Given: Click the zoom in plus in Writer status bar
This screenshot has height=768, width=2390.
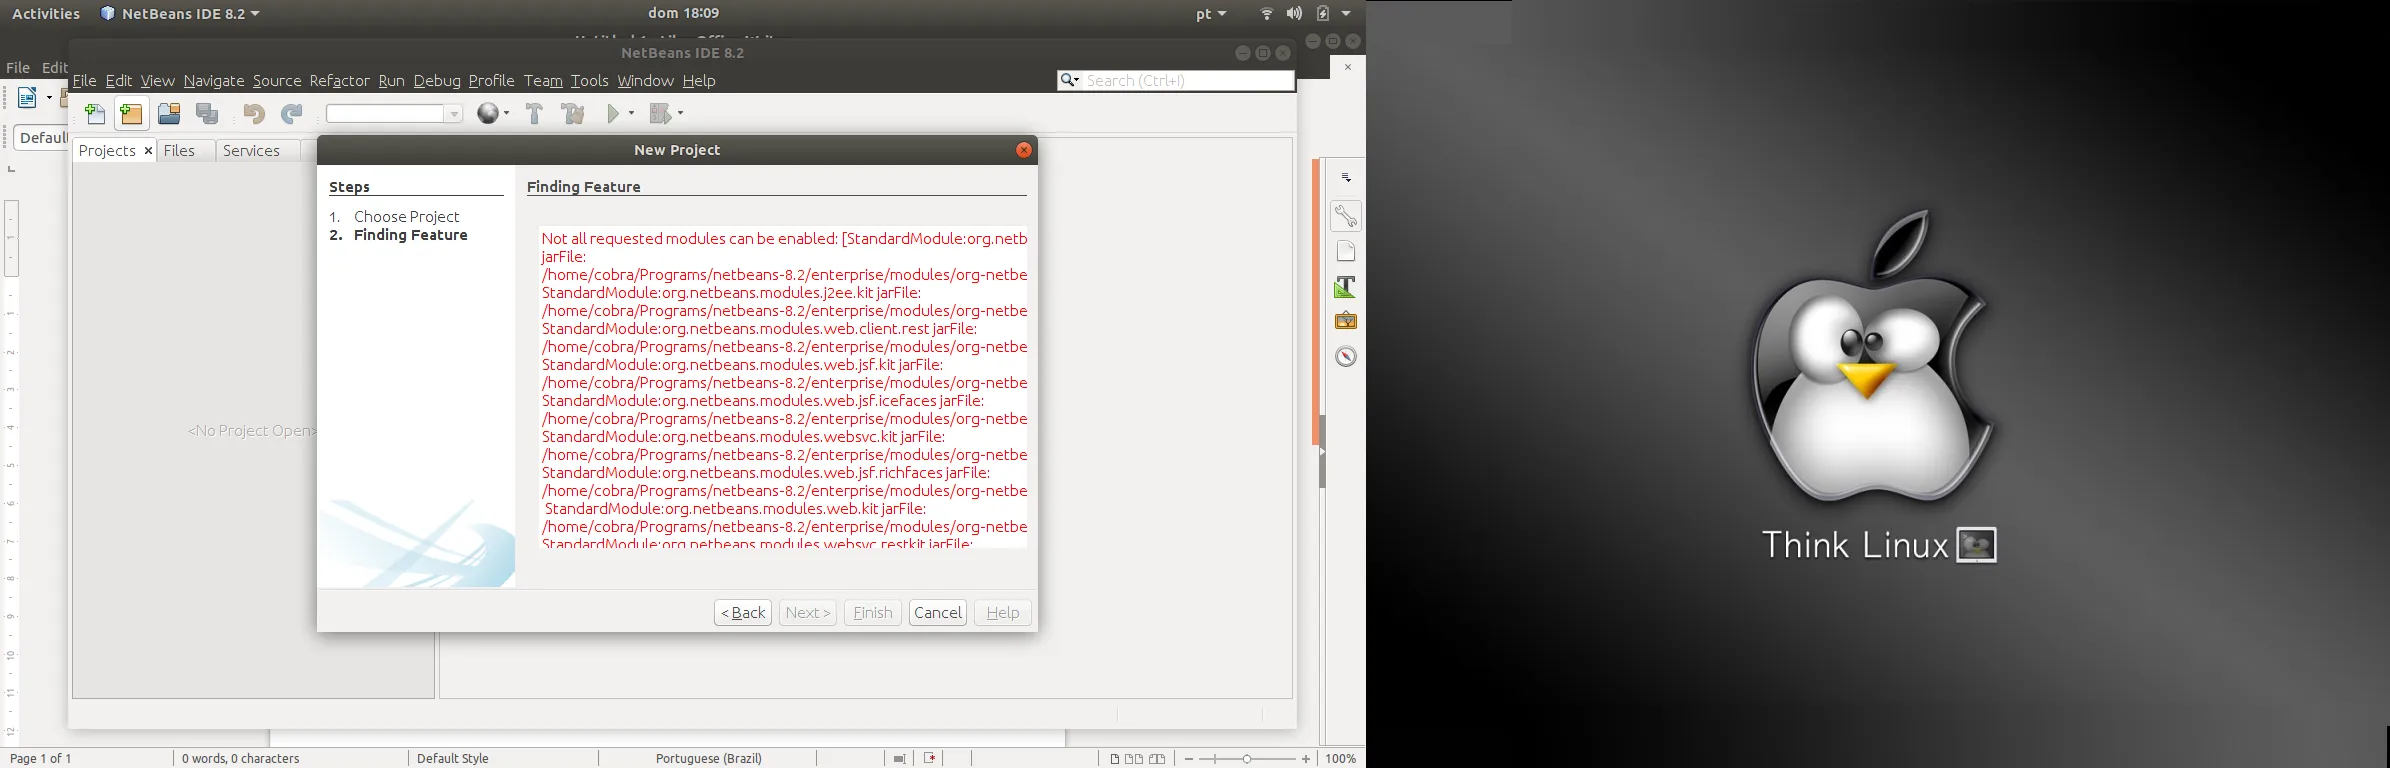Looking at the screenshot, I should [1306, 759].
